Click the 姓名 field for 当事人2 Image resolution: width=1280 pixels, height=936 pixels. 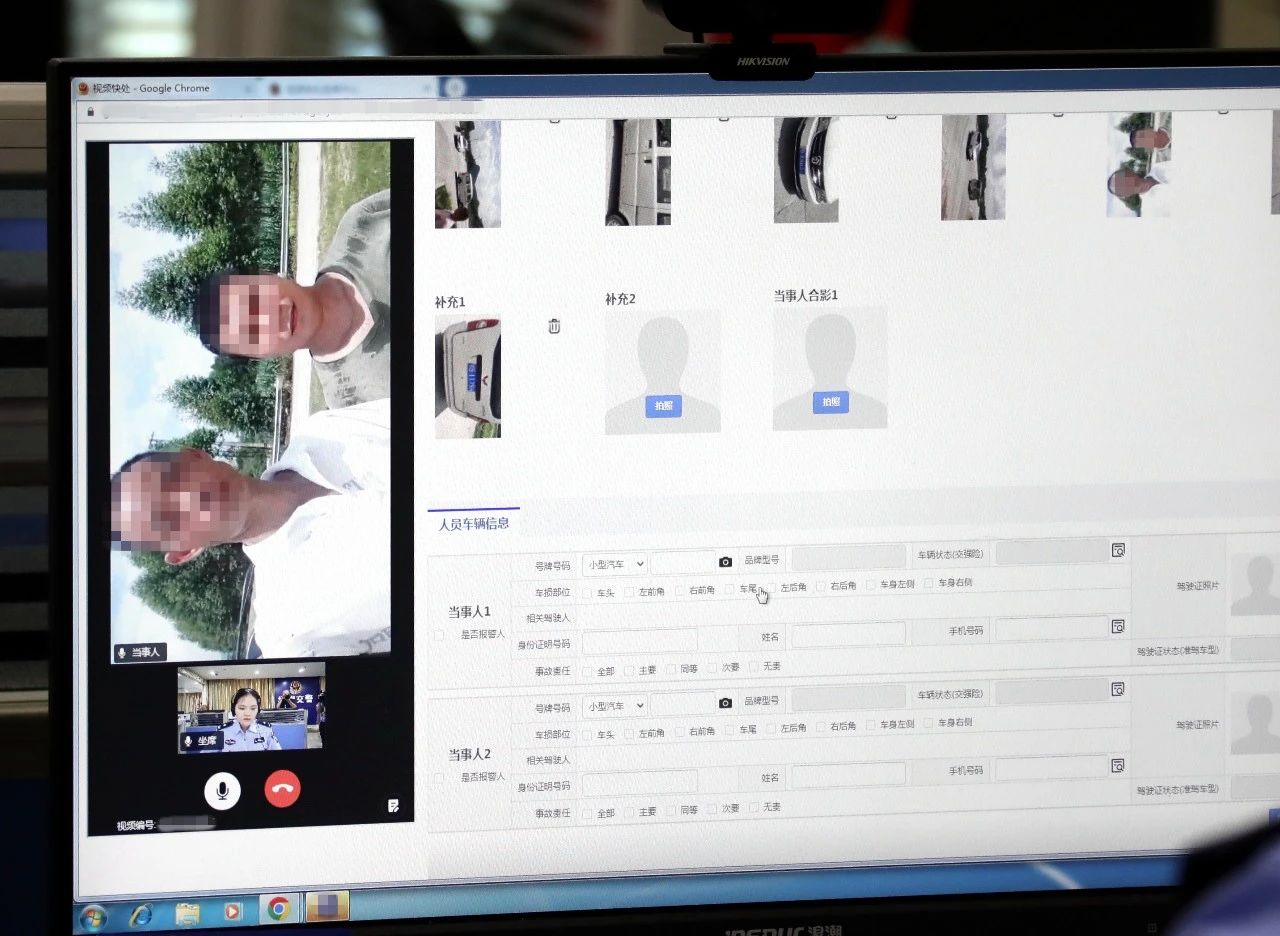pos(849,775)
